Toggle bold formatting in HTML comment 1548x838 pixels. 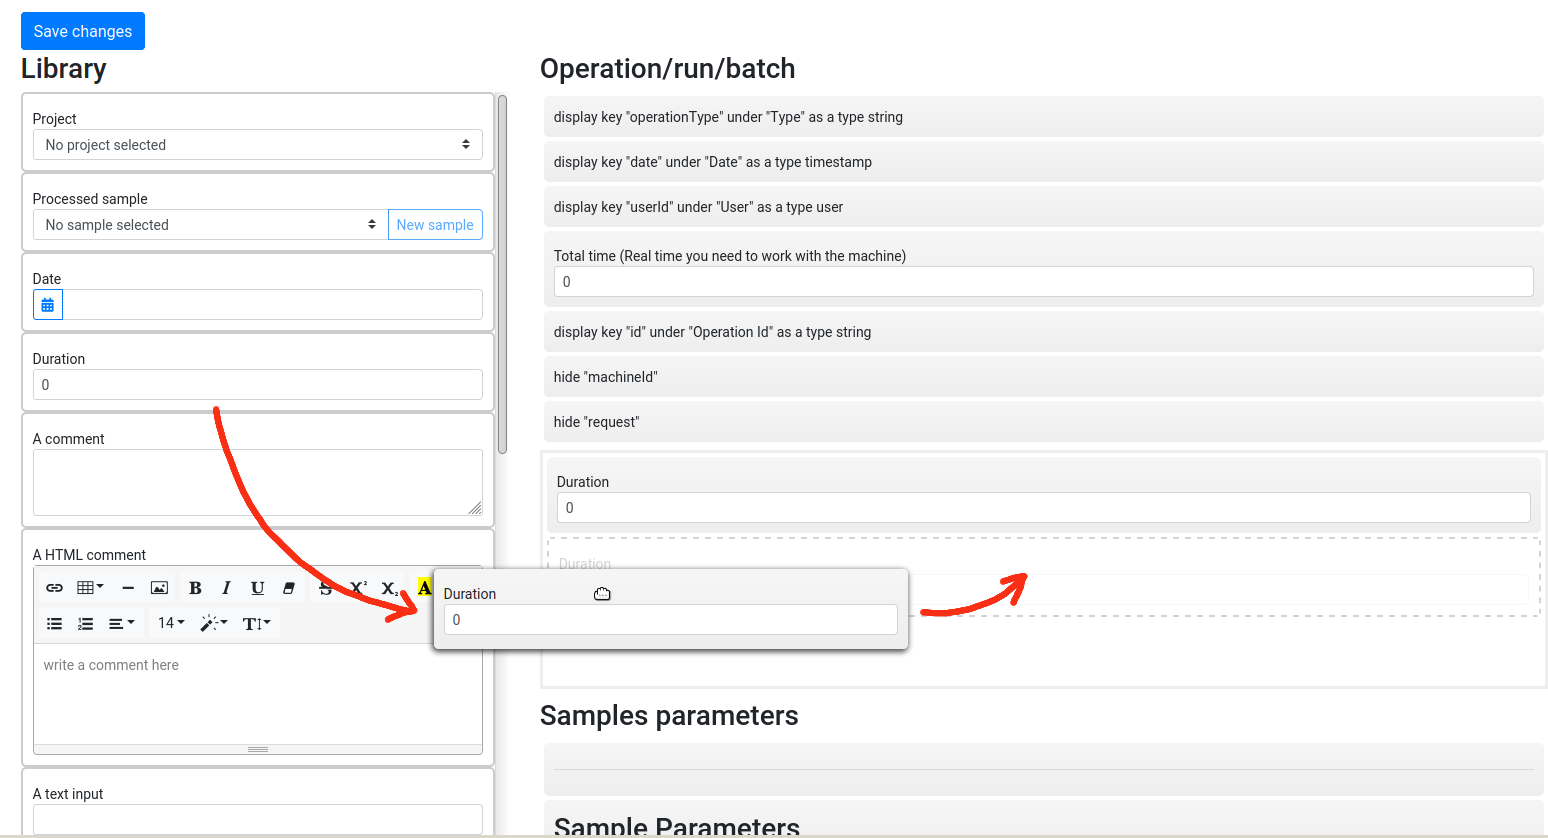point(195,588)
